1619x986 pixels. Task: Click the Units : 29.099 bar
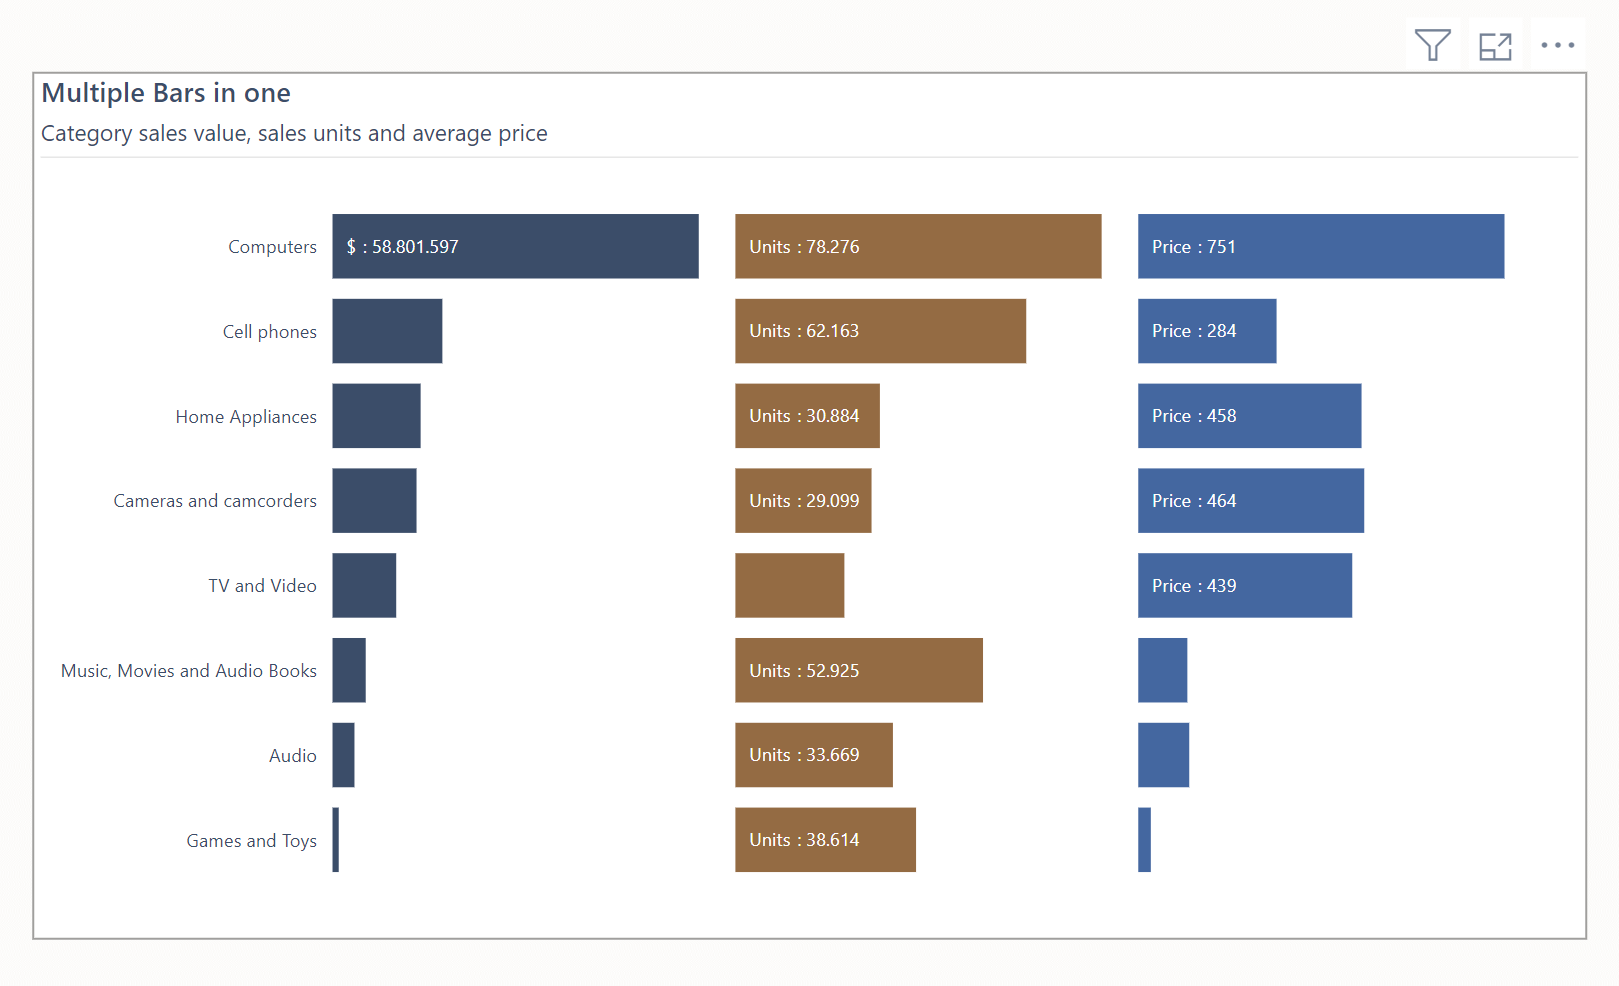coord(803,500)
